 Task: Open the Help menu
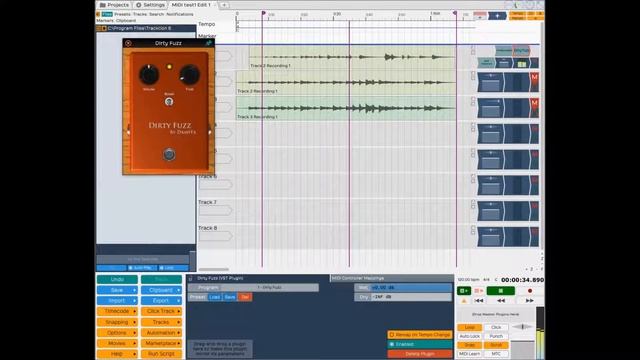point(117,354)
